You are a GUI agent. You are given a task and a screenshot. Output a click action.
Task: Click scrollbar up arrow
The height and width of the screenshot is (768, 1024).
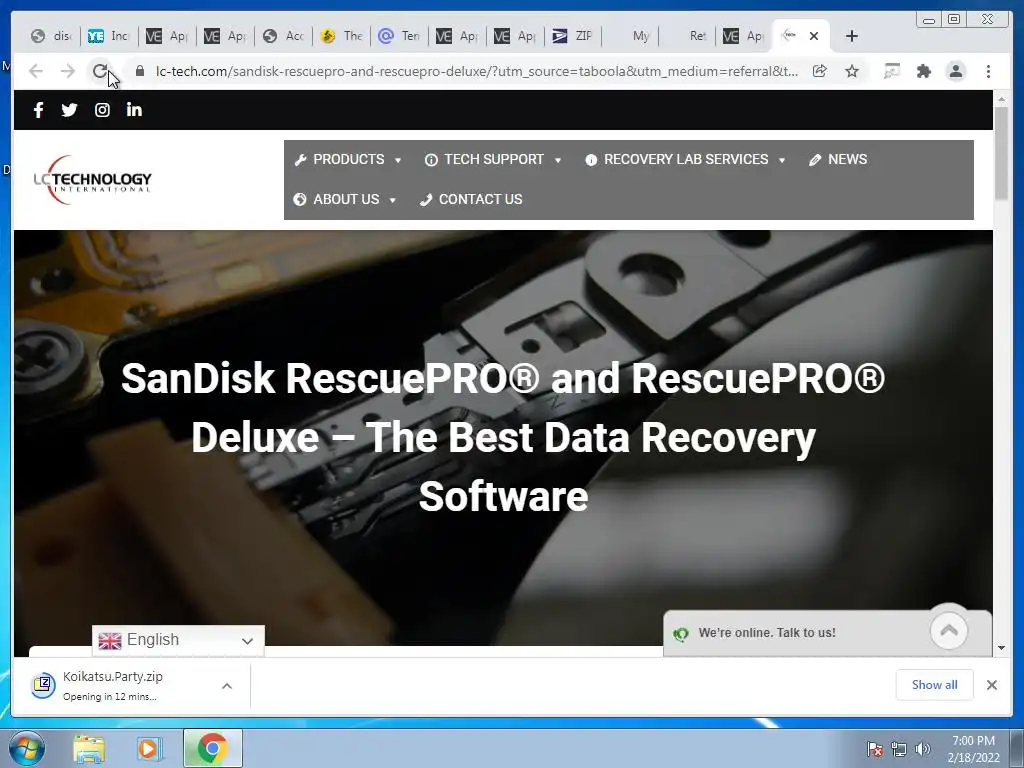coord(1001,99)
